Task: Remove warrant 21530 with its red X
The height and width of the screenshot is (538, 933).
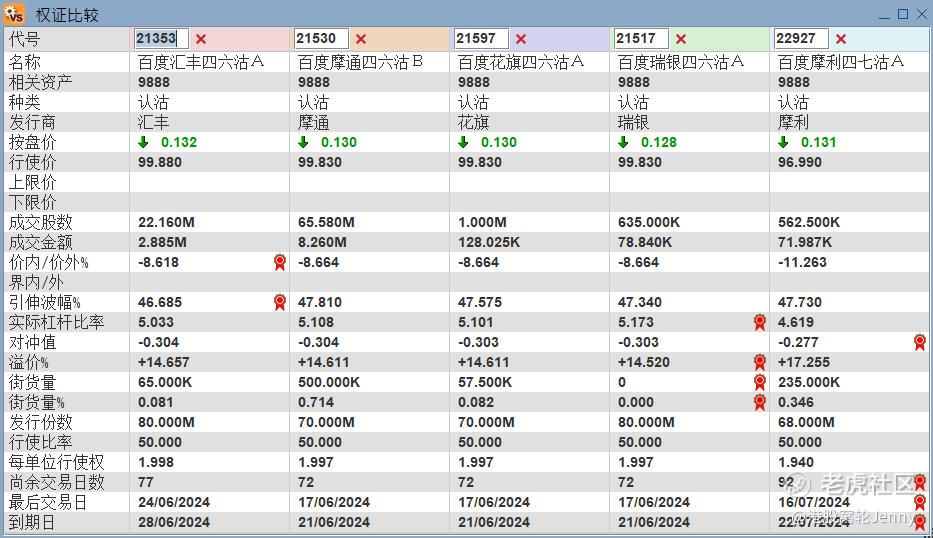Action: pos(361,39)
